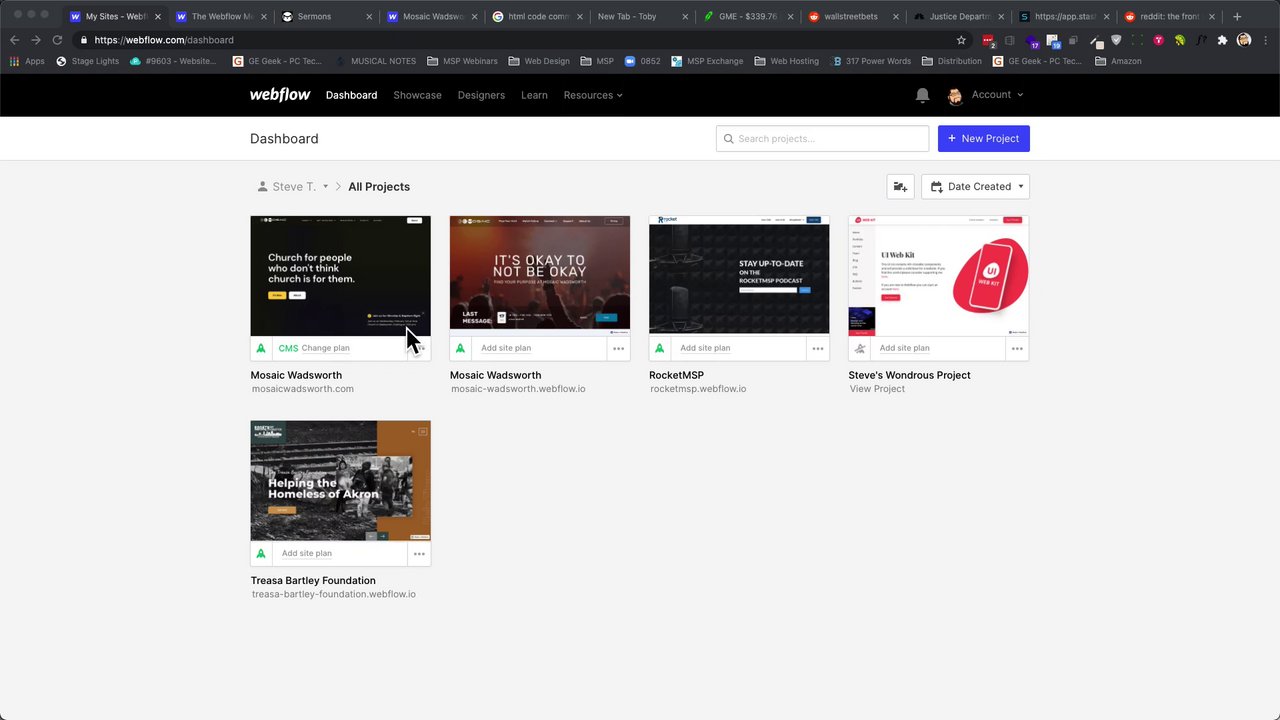
Task: Click the browser address bar URL
Action: click(164, 40)
